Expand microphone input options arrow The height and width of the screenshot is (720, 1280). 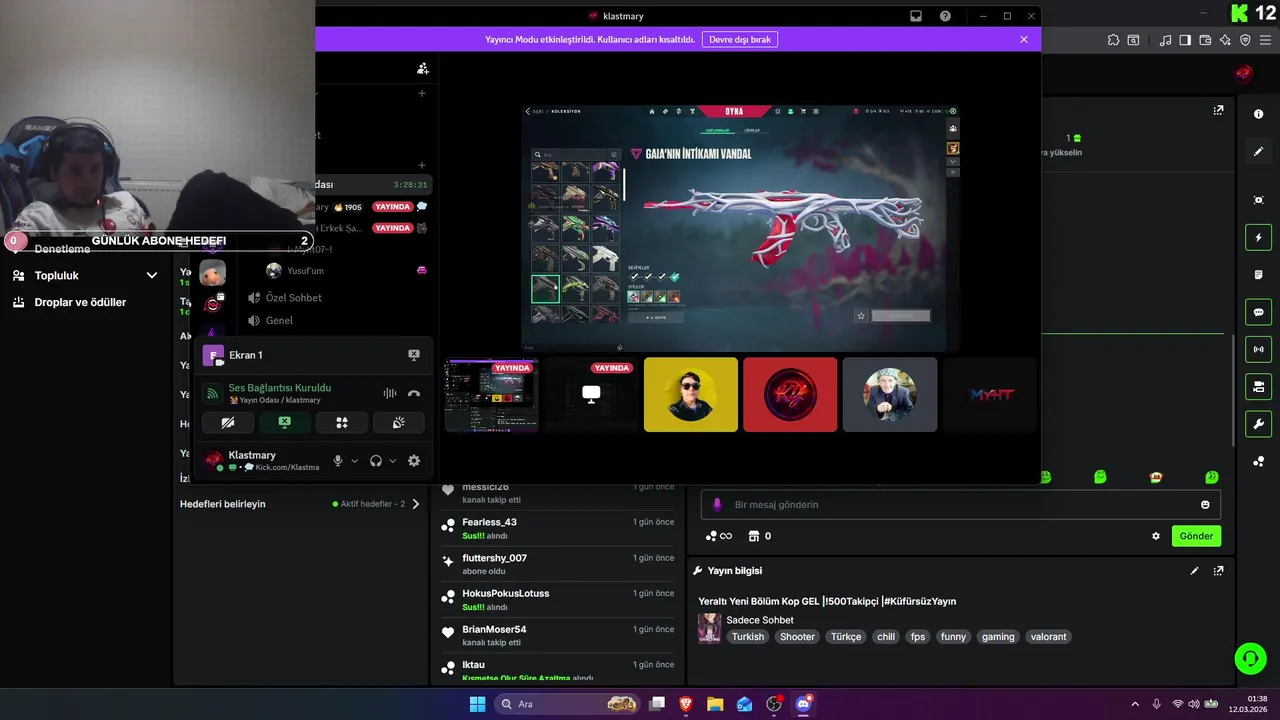[354, 461]
